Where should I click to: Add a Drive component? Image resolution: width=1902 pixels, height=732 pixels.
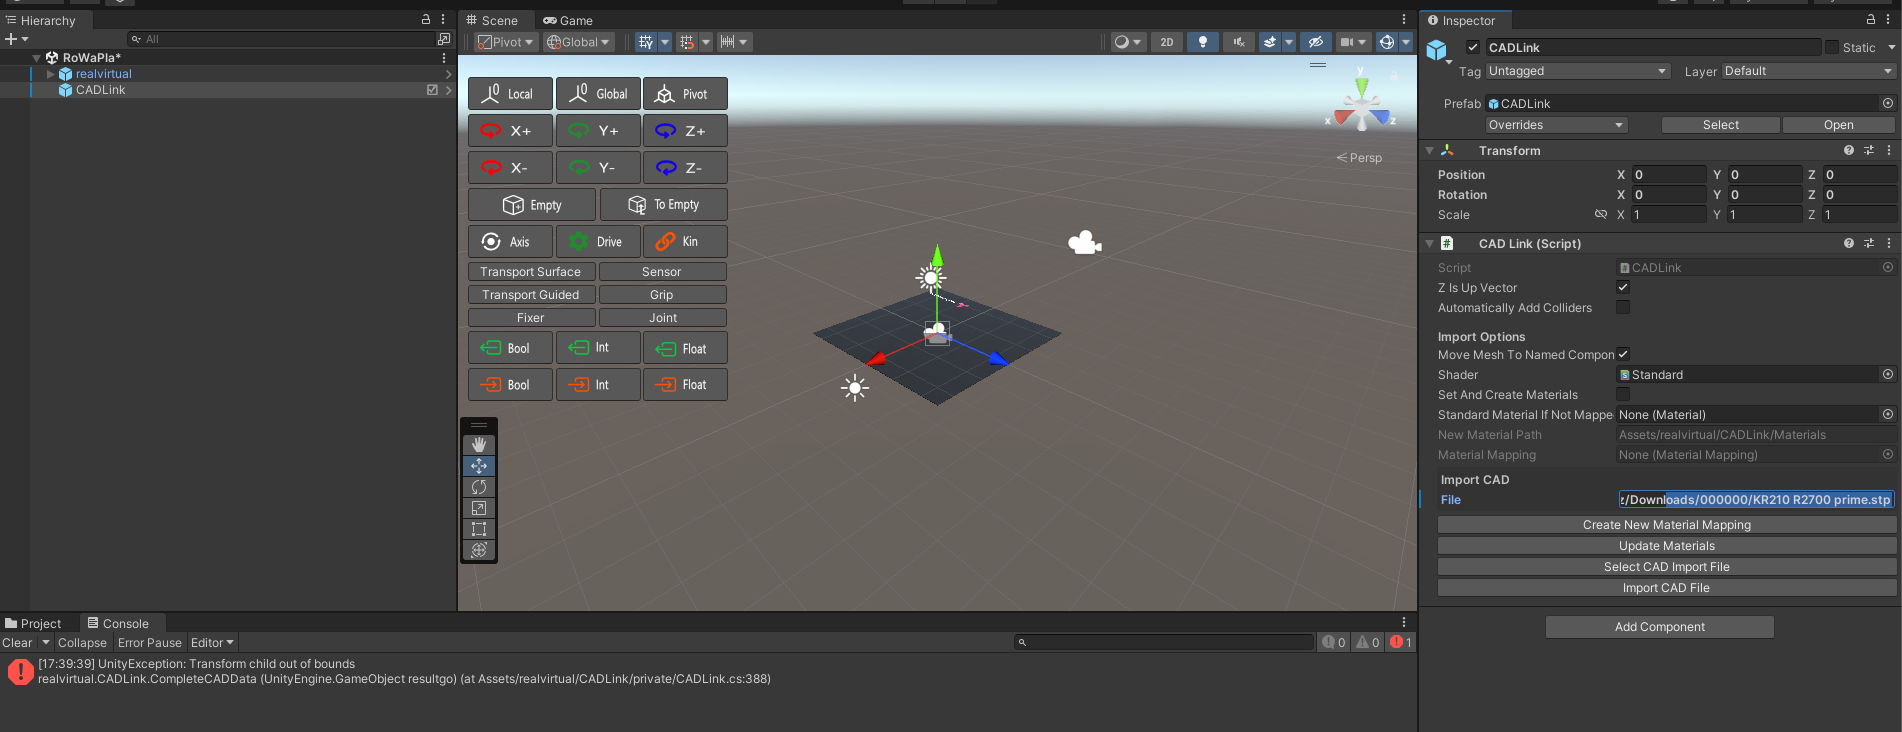pyautogui.click(x=598, y=242)
